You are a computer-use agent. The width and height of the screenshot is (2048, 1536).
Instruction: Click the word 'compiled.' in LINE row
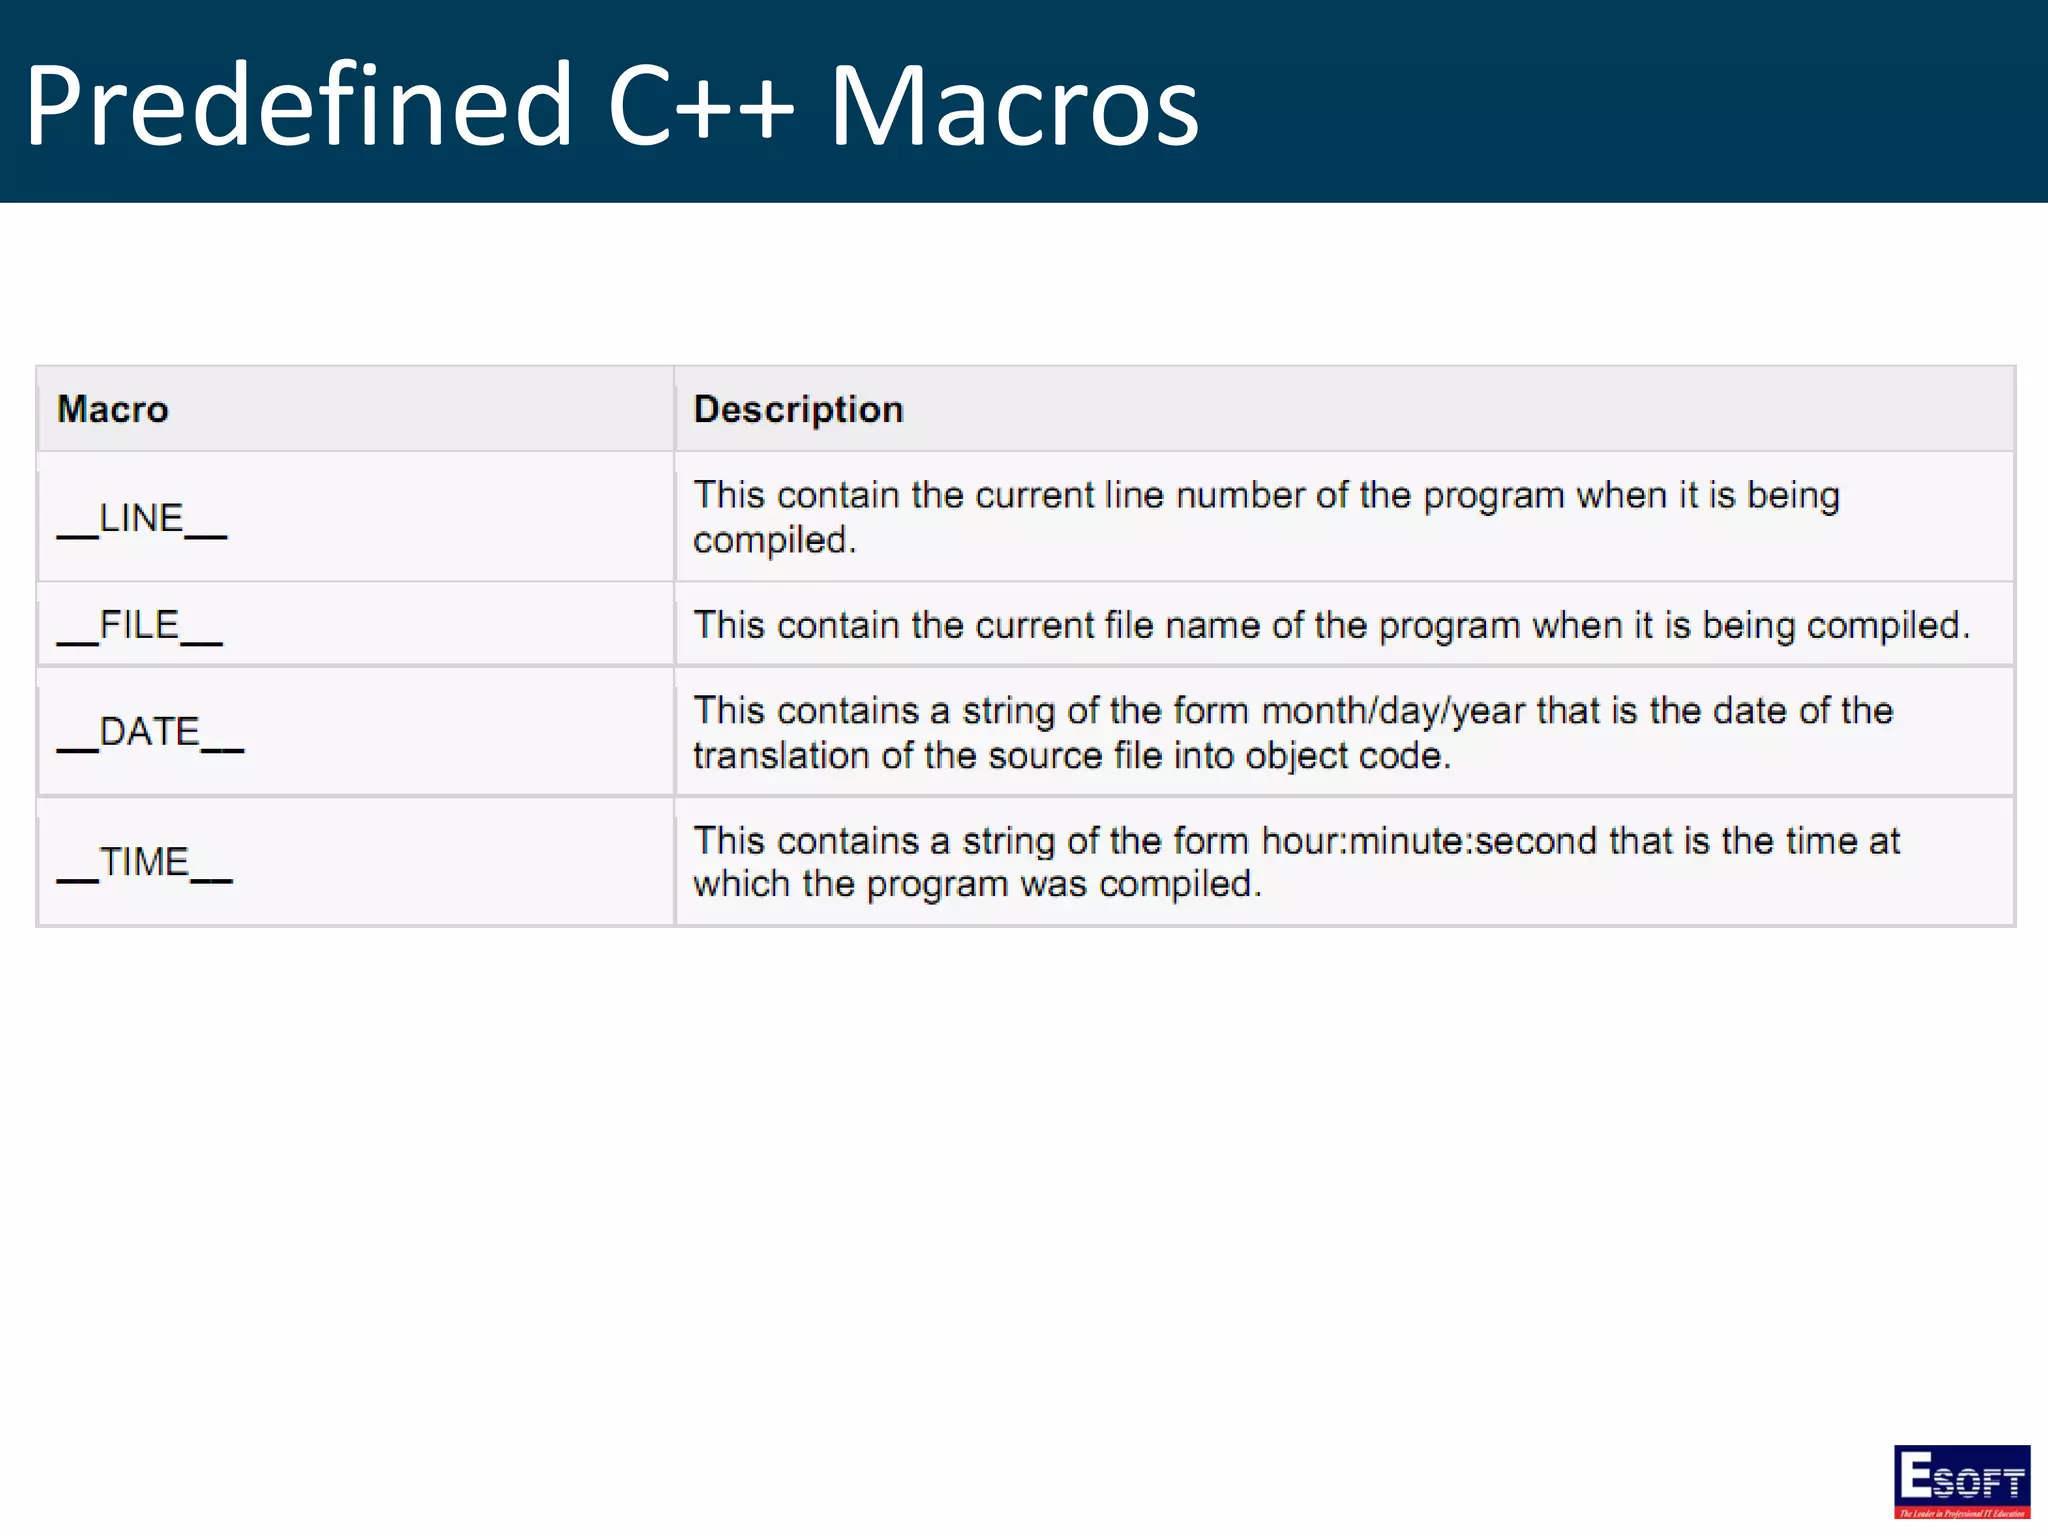click(774, 541)
